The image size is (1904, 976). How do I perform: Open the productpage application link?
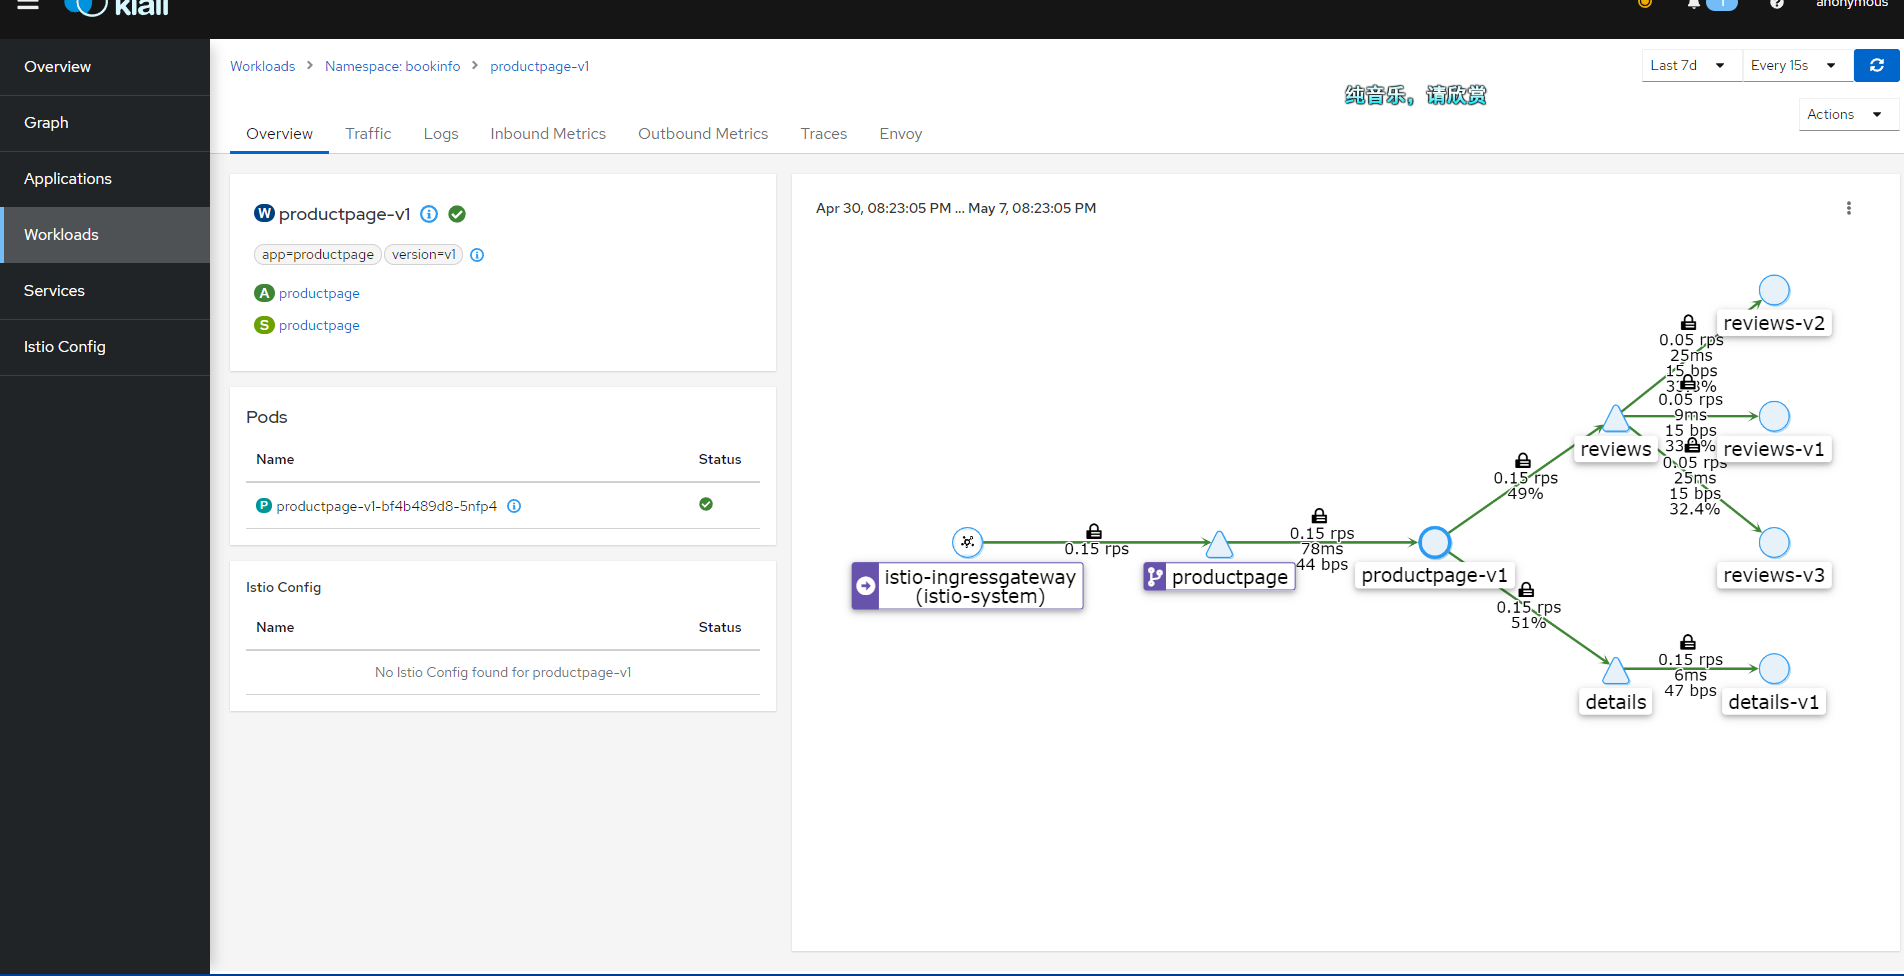click(x=319, y=293)
